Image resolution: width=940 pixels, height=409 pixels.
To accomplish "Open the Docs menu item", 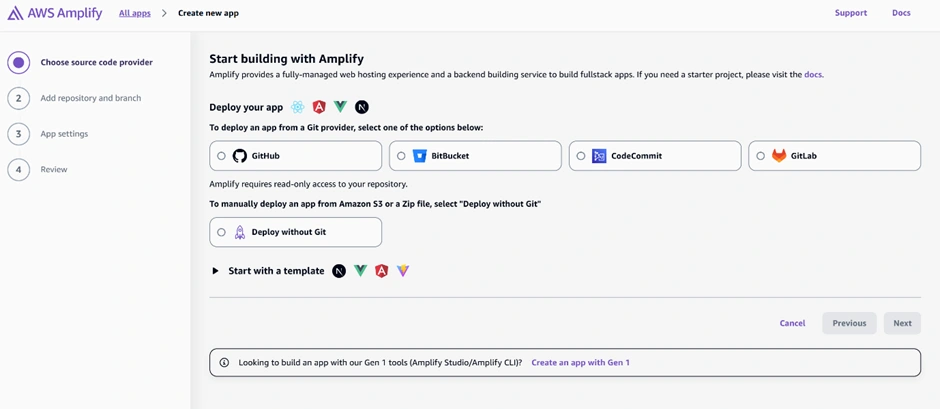I will (x=901, y=13).
